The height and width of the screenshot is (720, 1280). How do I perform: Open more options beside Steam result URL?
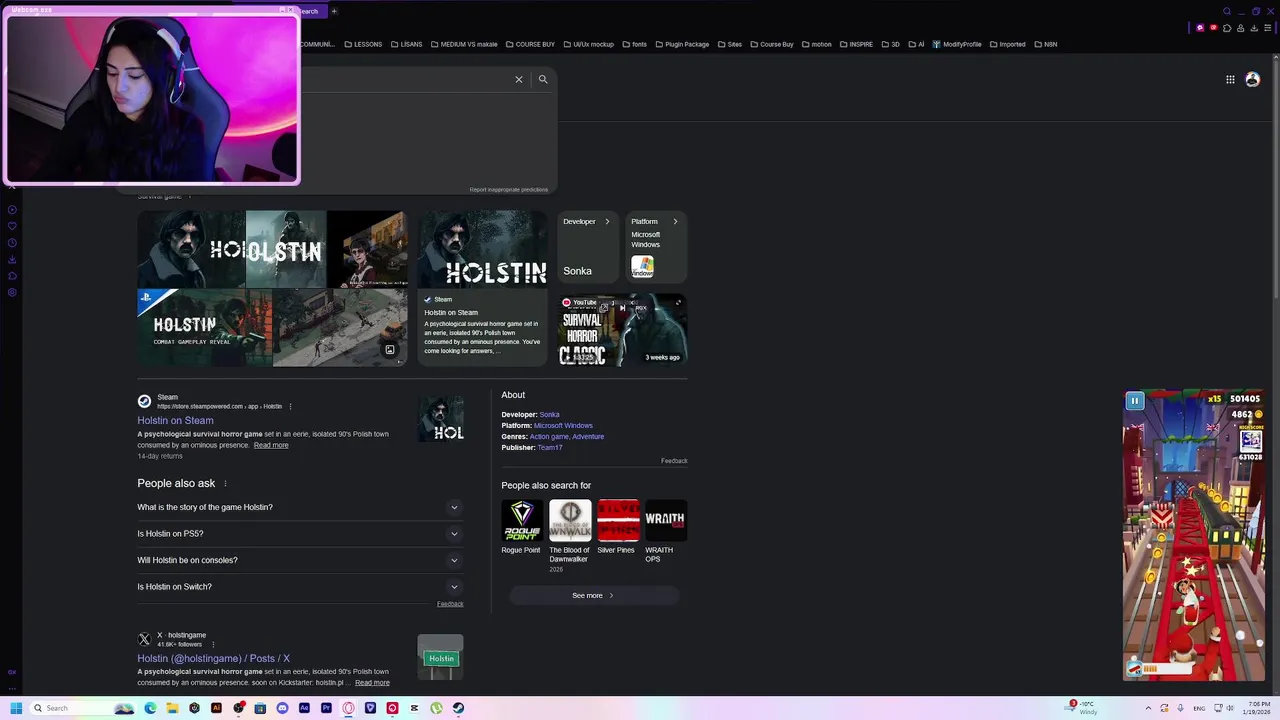tap(290, 406)
